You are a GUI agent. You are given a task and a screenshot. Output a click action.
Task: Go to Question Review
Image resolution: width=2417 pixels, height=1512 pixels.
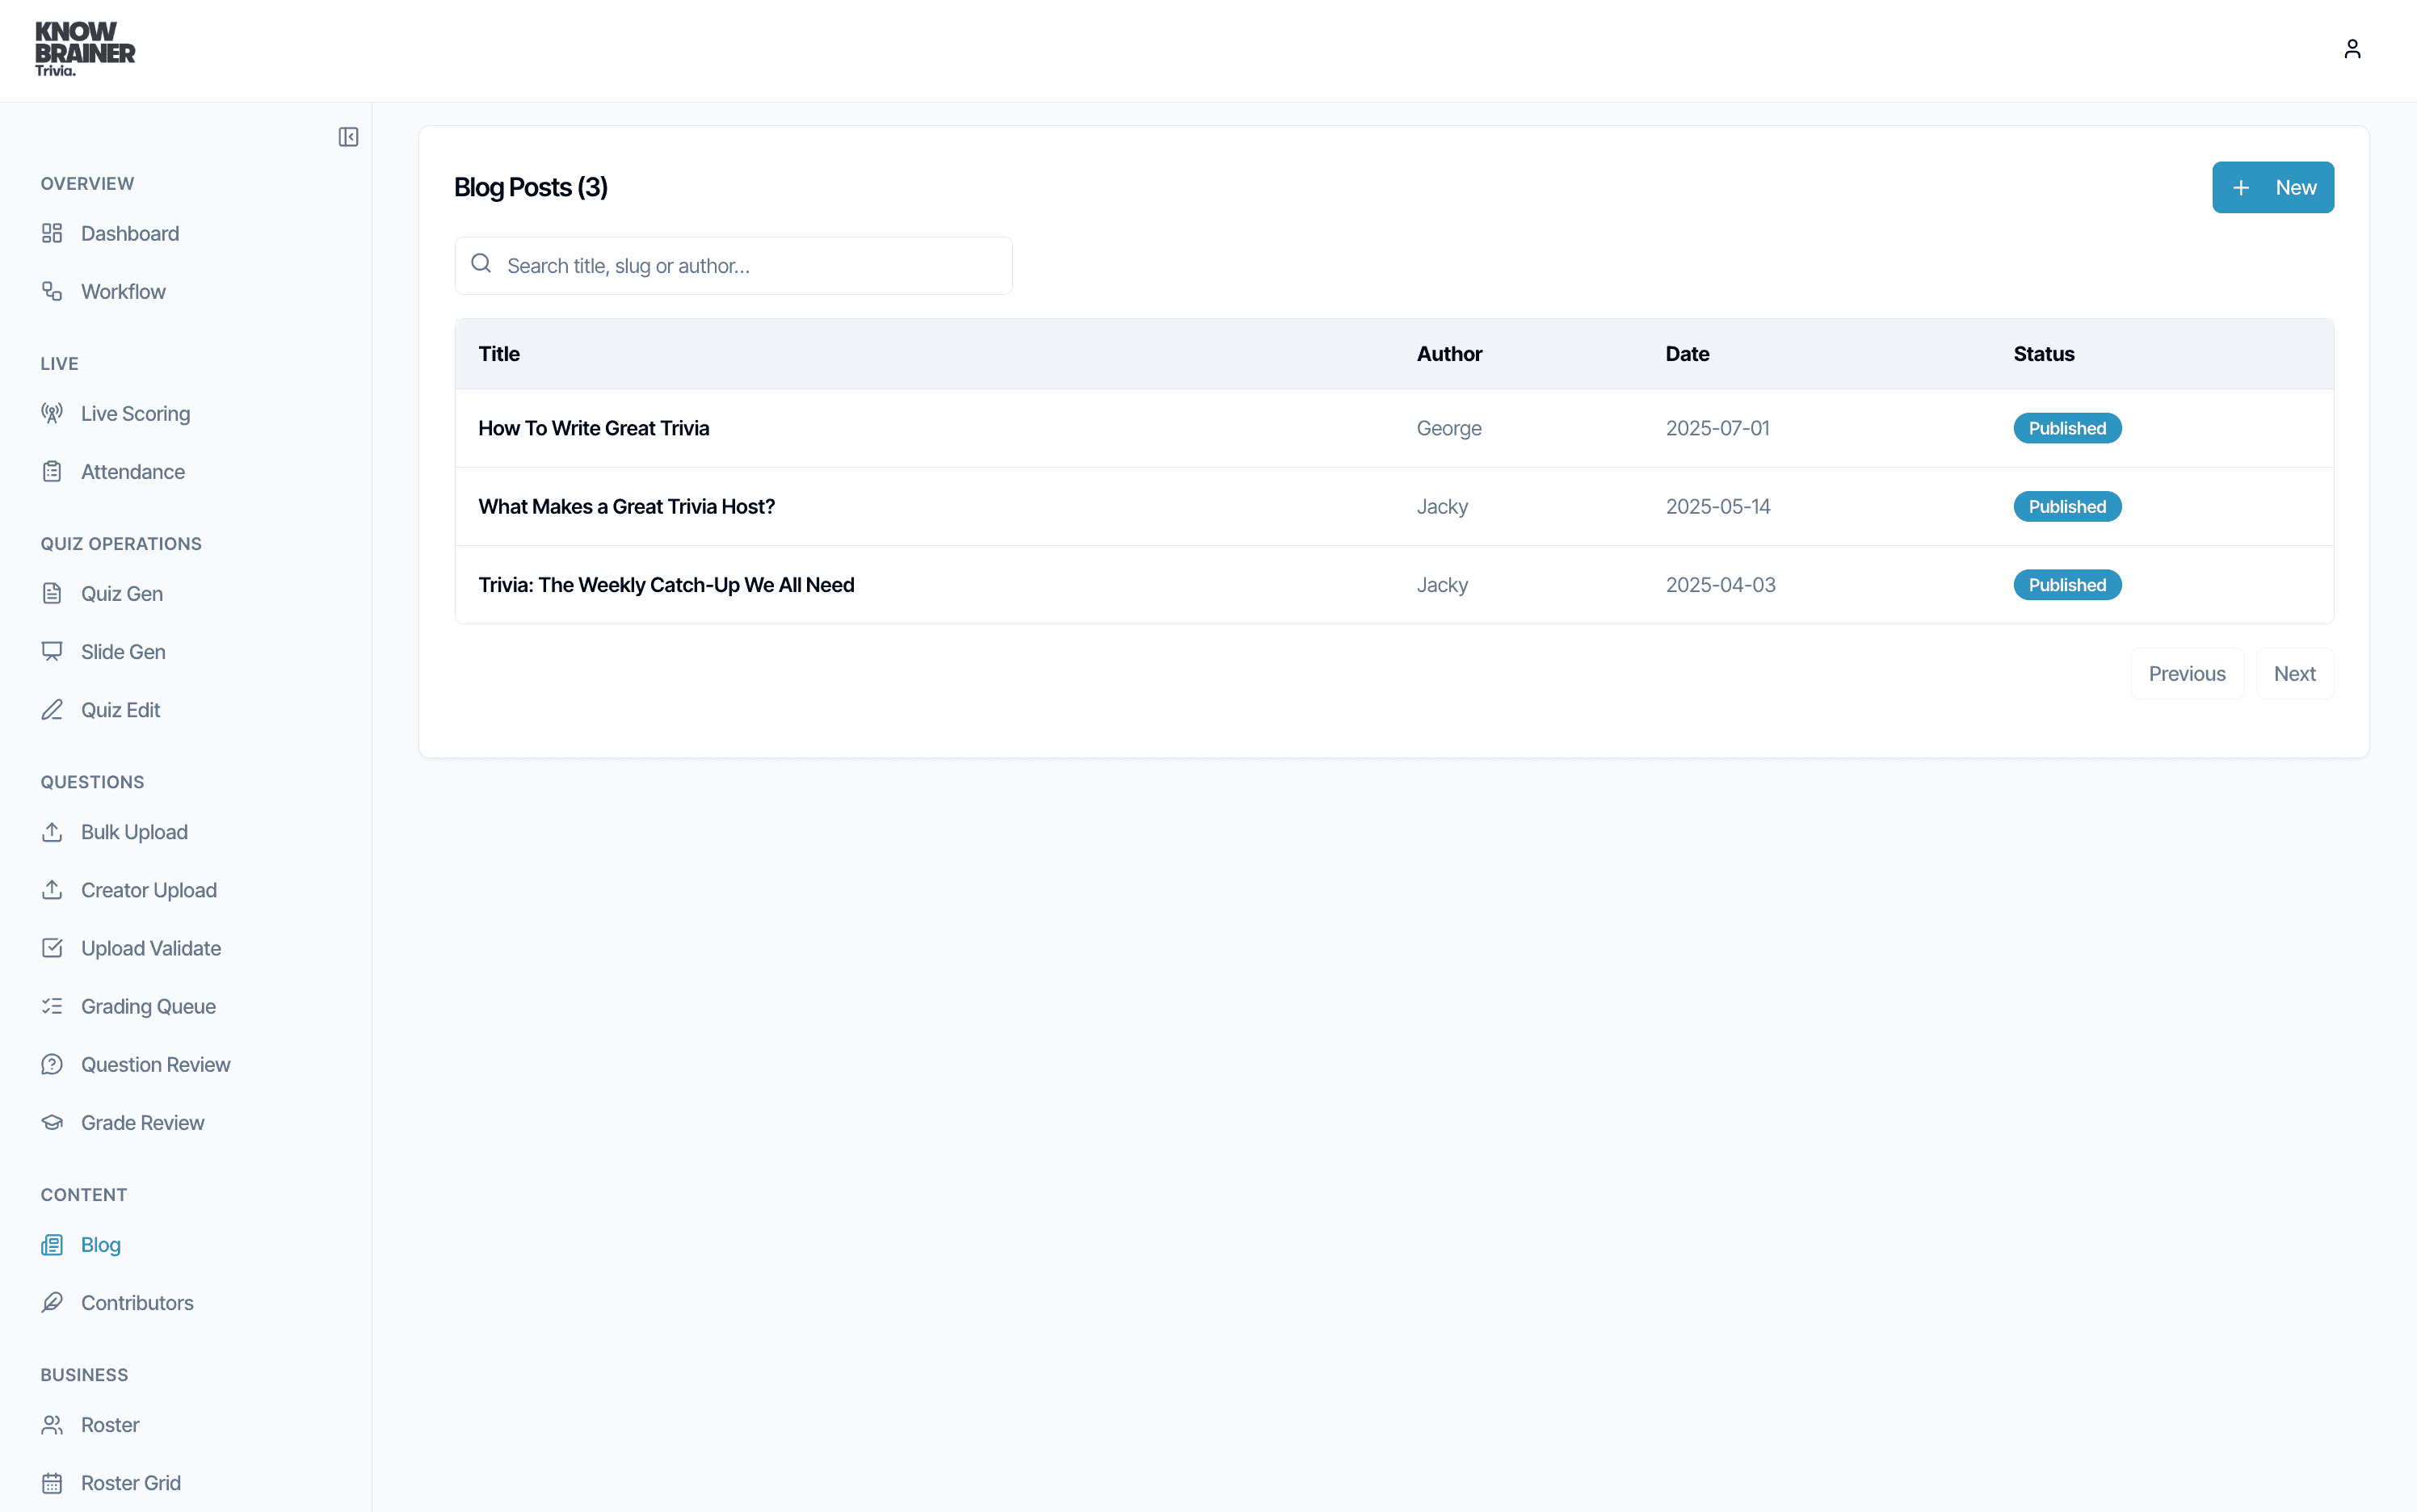156,1064
